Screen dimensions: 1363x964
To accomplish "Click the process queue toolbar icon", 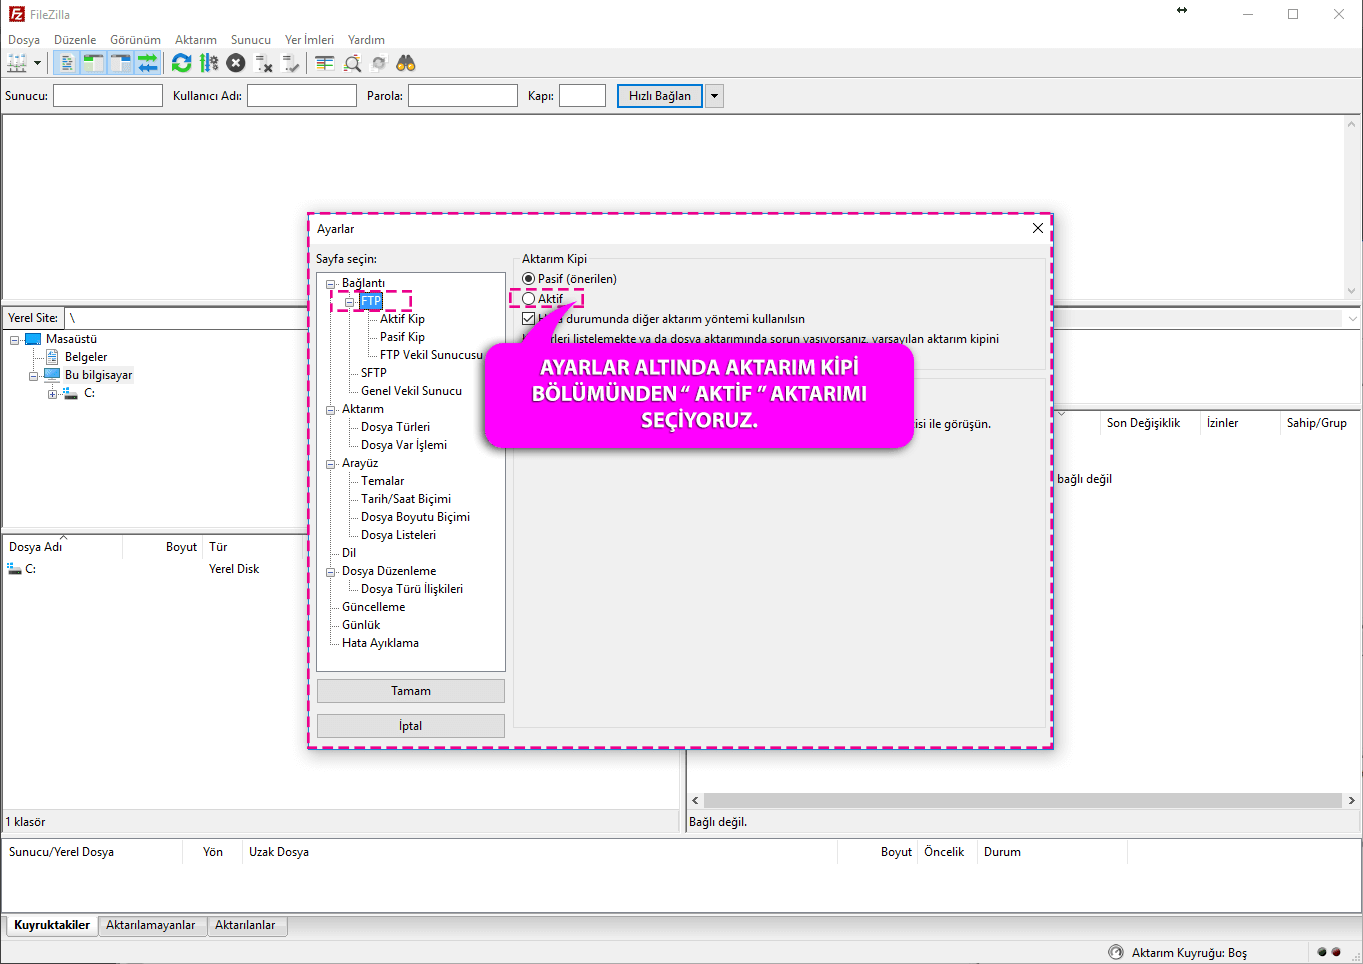I will tap(208, 63).
